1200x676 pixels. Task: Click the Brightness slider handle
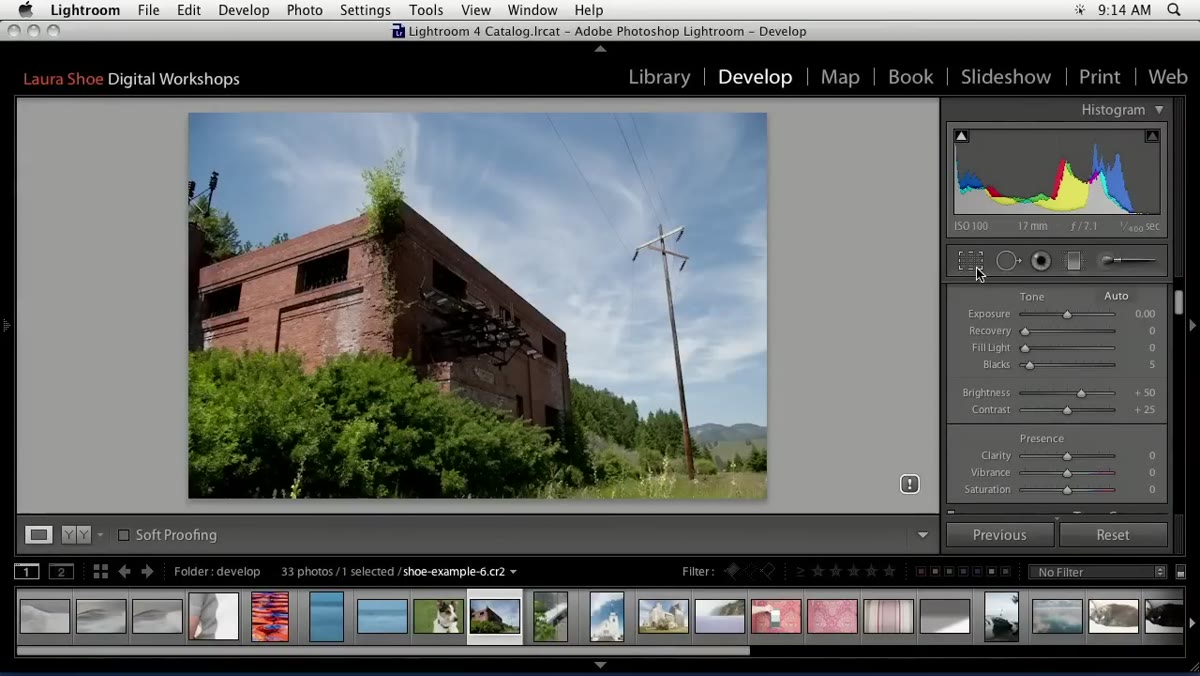[1081, 393]
